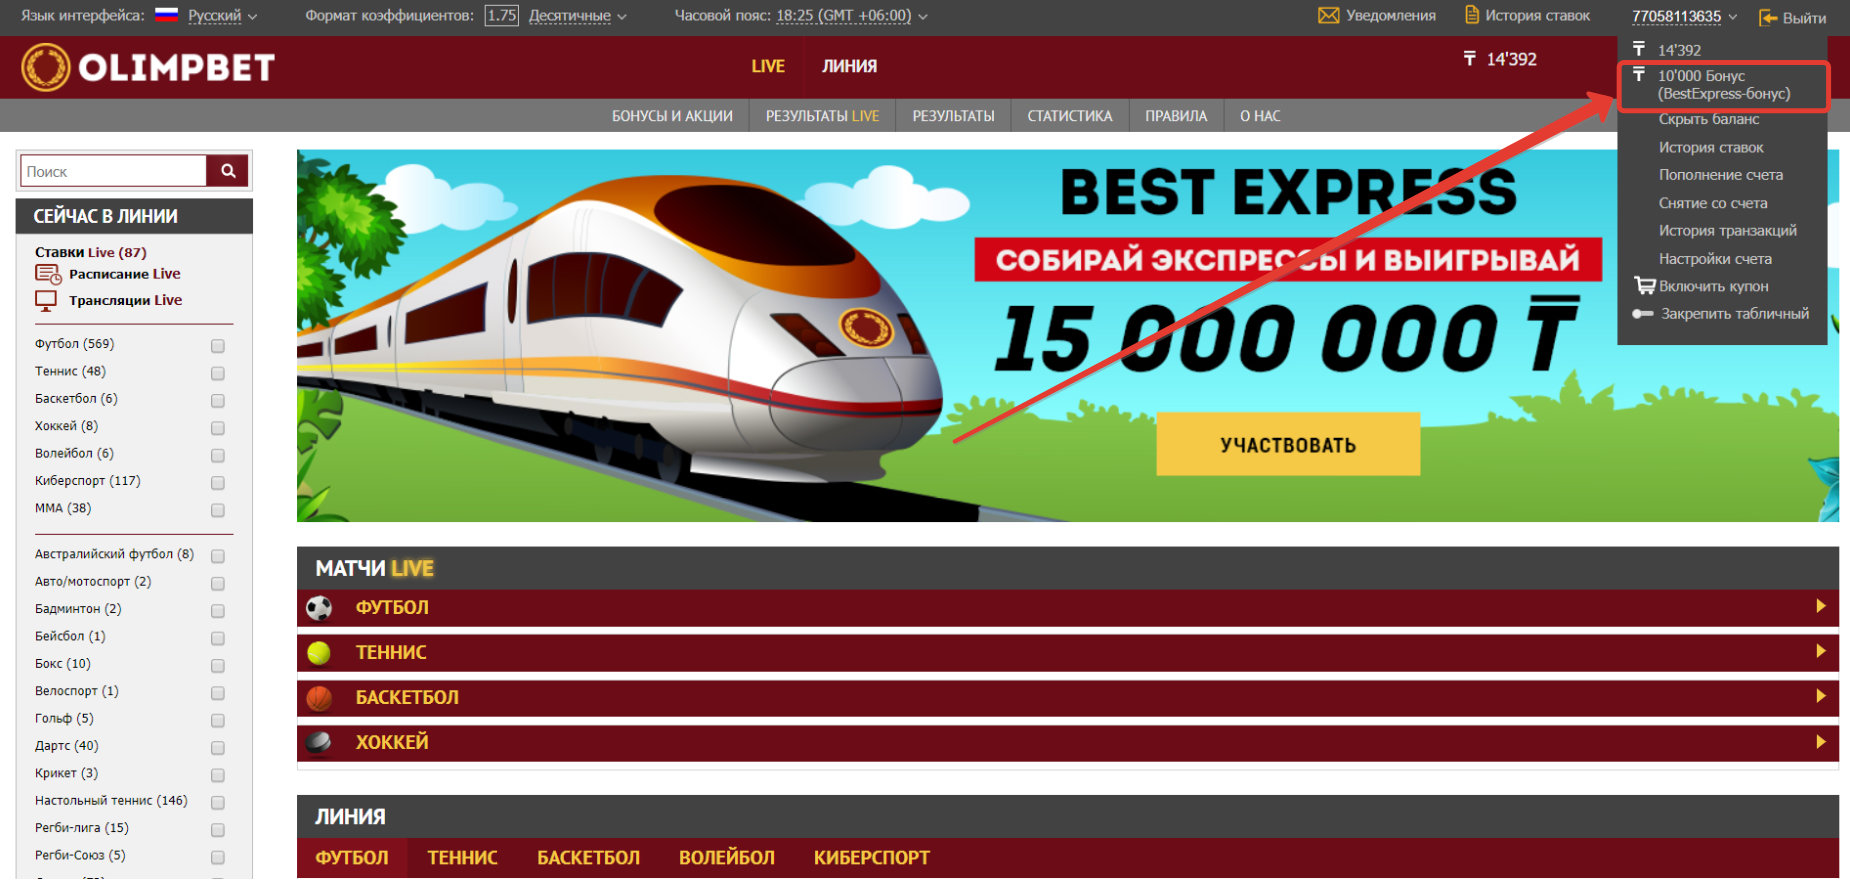Expand the ХОККЕЙ live matches row
Screen dimensions: 1850x895
click(x=1067, y=742)
